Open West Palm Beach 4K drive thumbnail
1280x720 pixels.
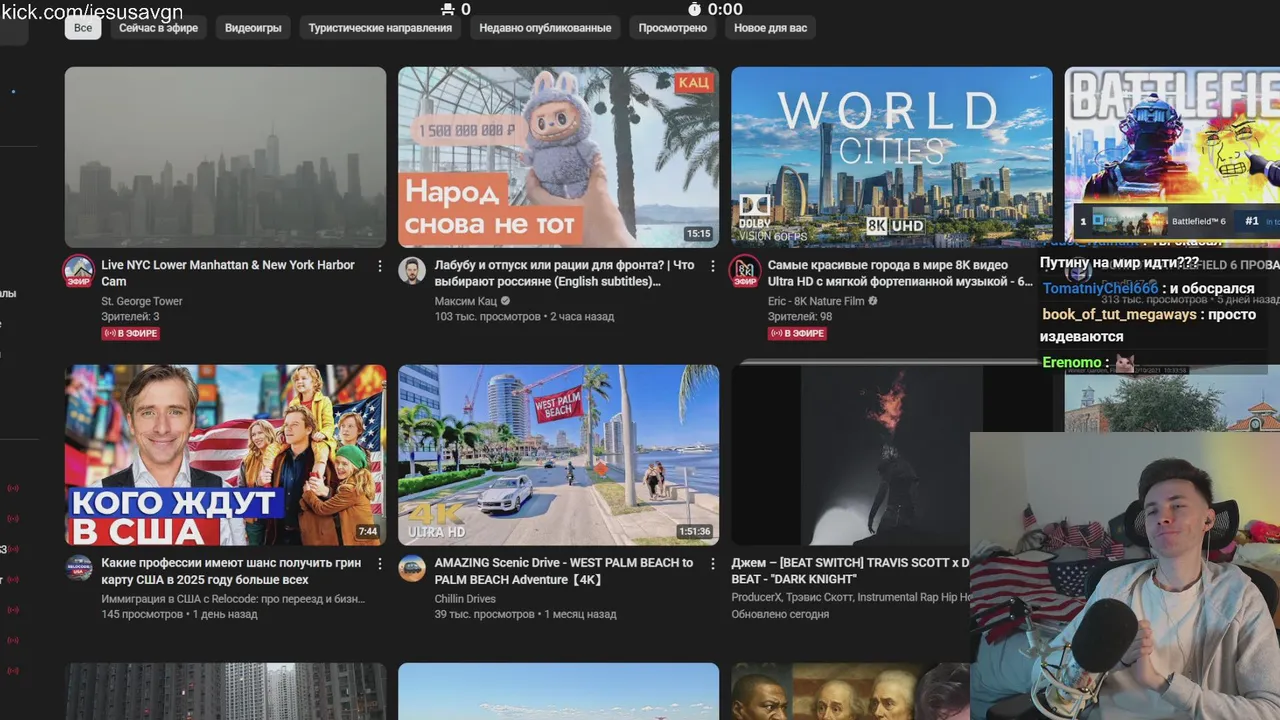tap(558, 455)
